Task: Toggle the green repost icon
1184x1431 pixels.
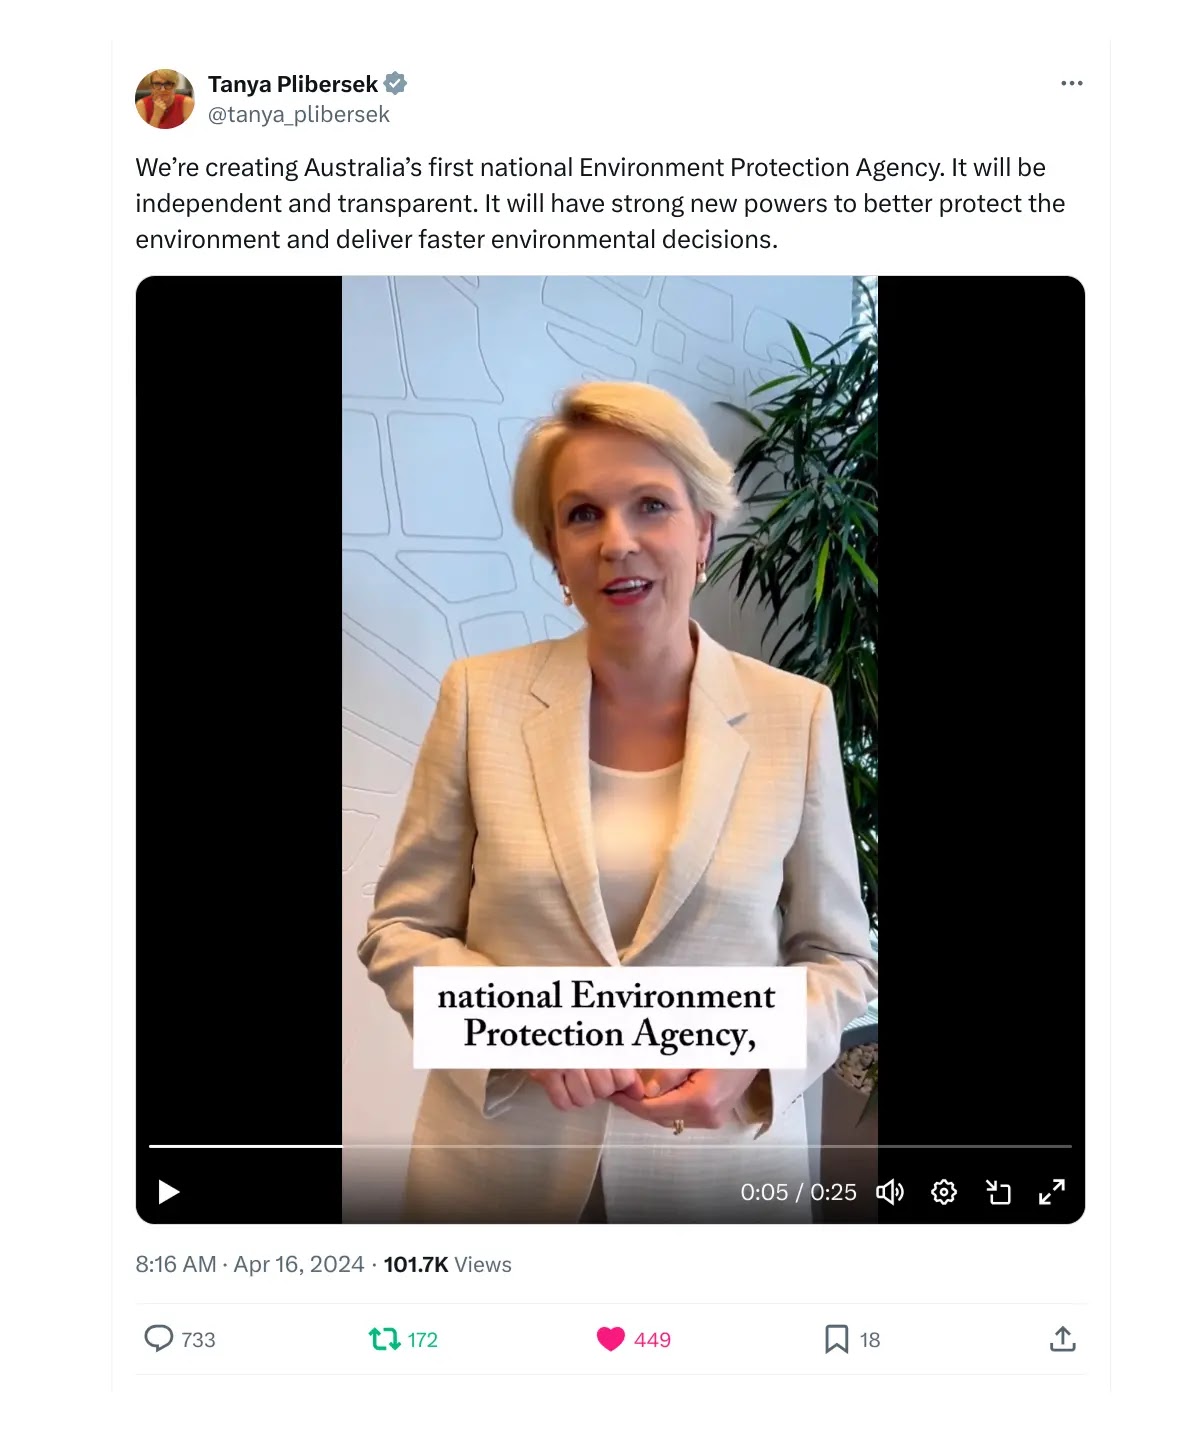Action: pos(384,1338)
